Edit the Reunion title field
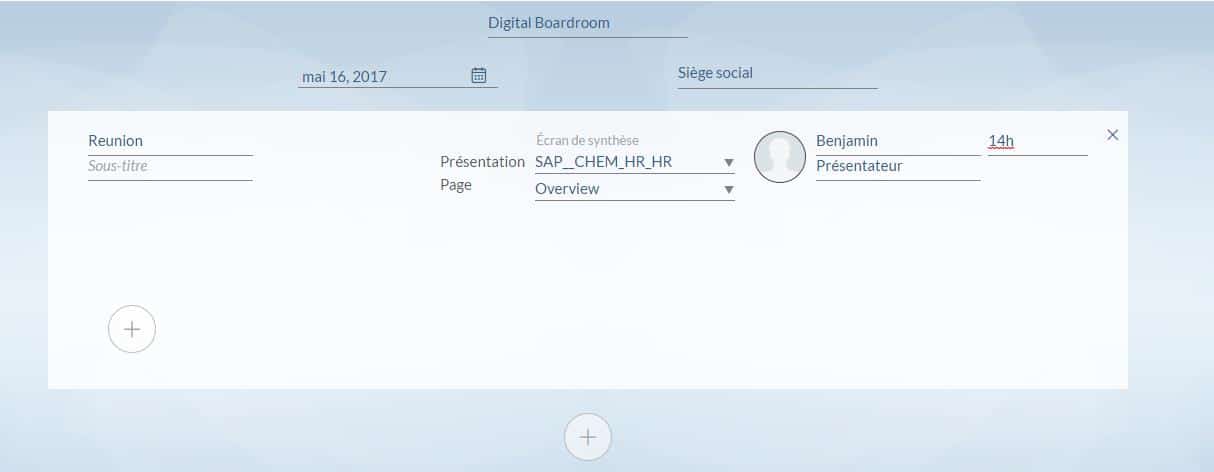This screenshot has height=472, width=1214. pyautogui.click(x=170, y=142)
